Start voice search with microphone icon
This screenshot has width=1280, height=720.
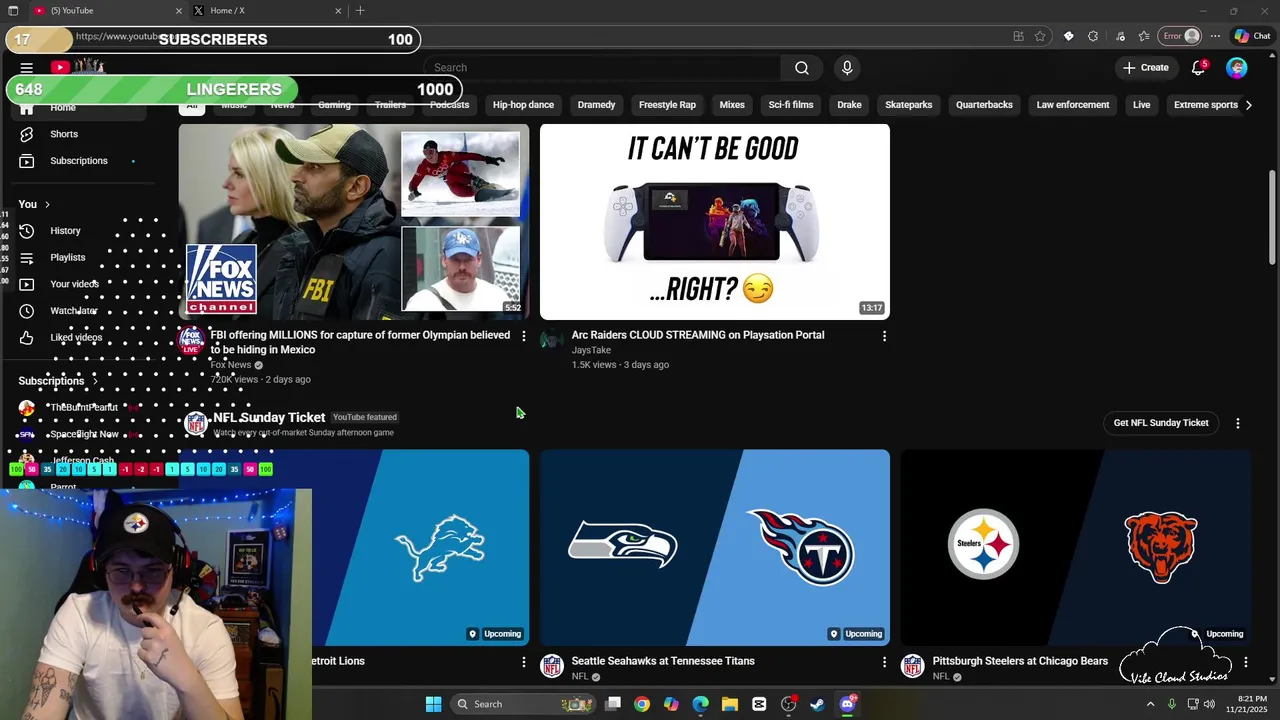click(x=847, y=68)
